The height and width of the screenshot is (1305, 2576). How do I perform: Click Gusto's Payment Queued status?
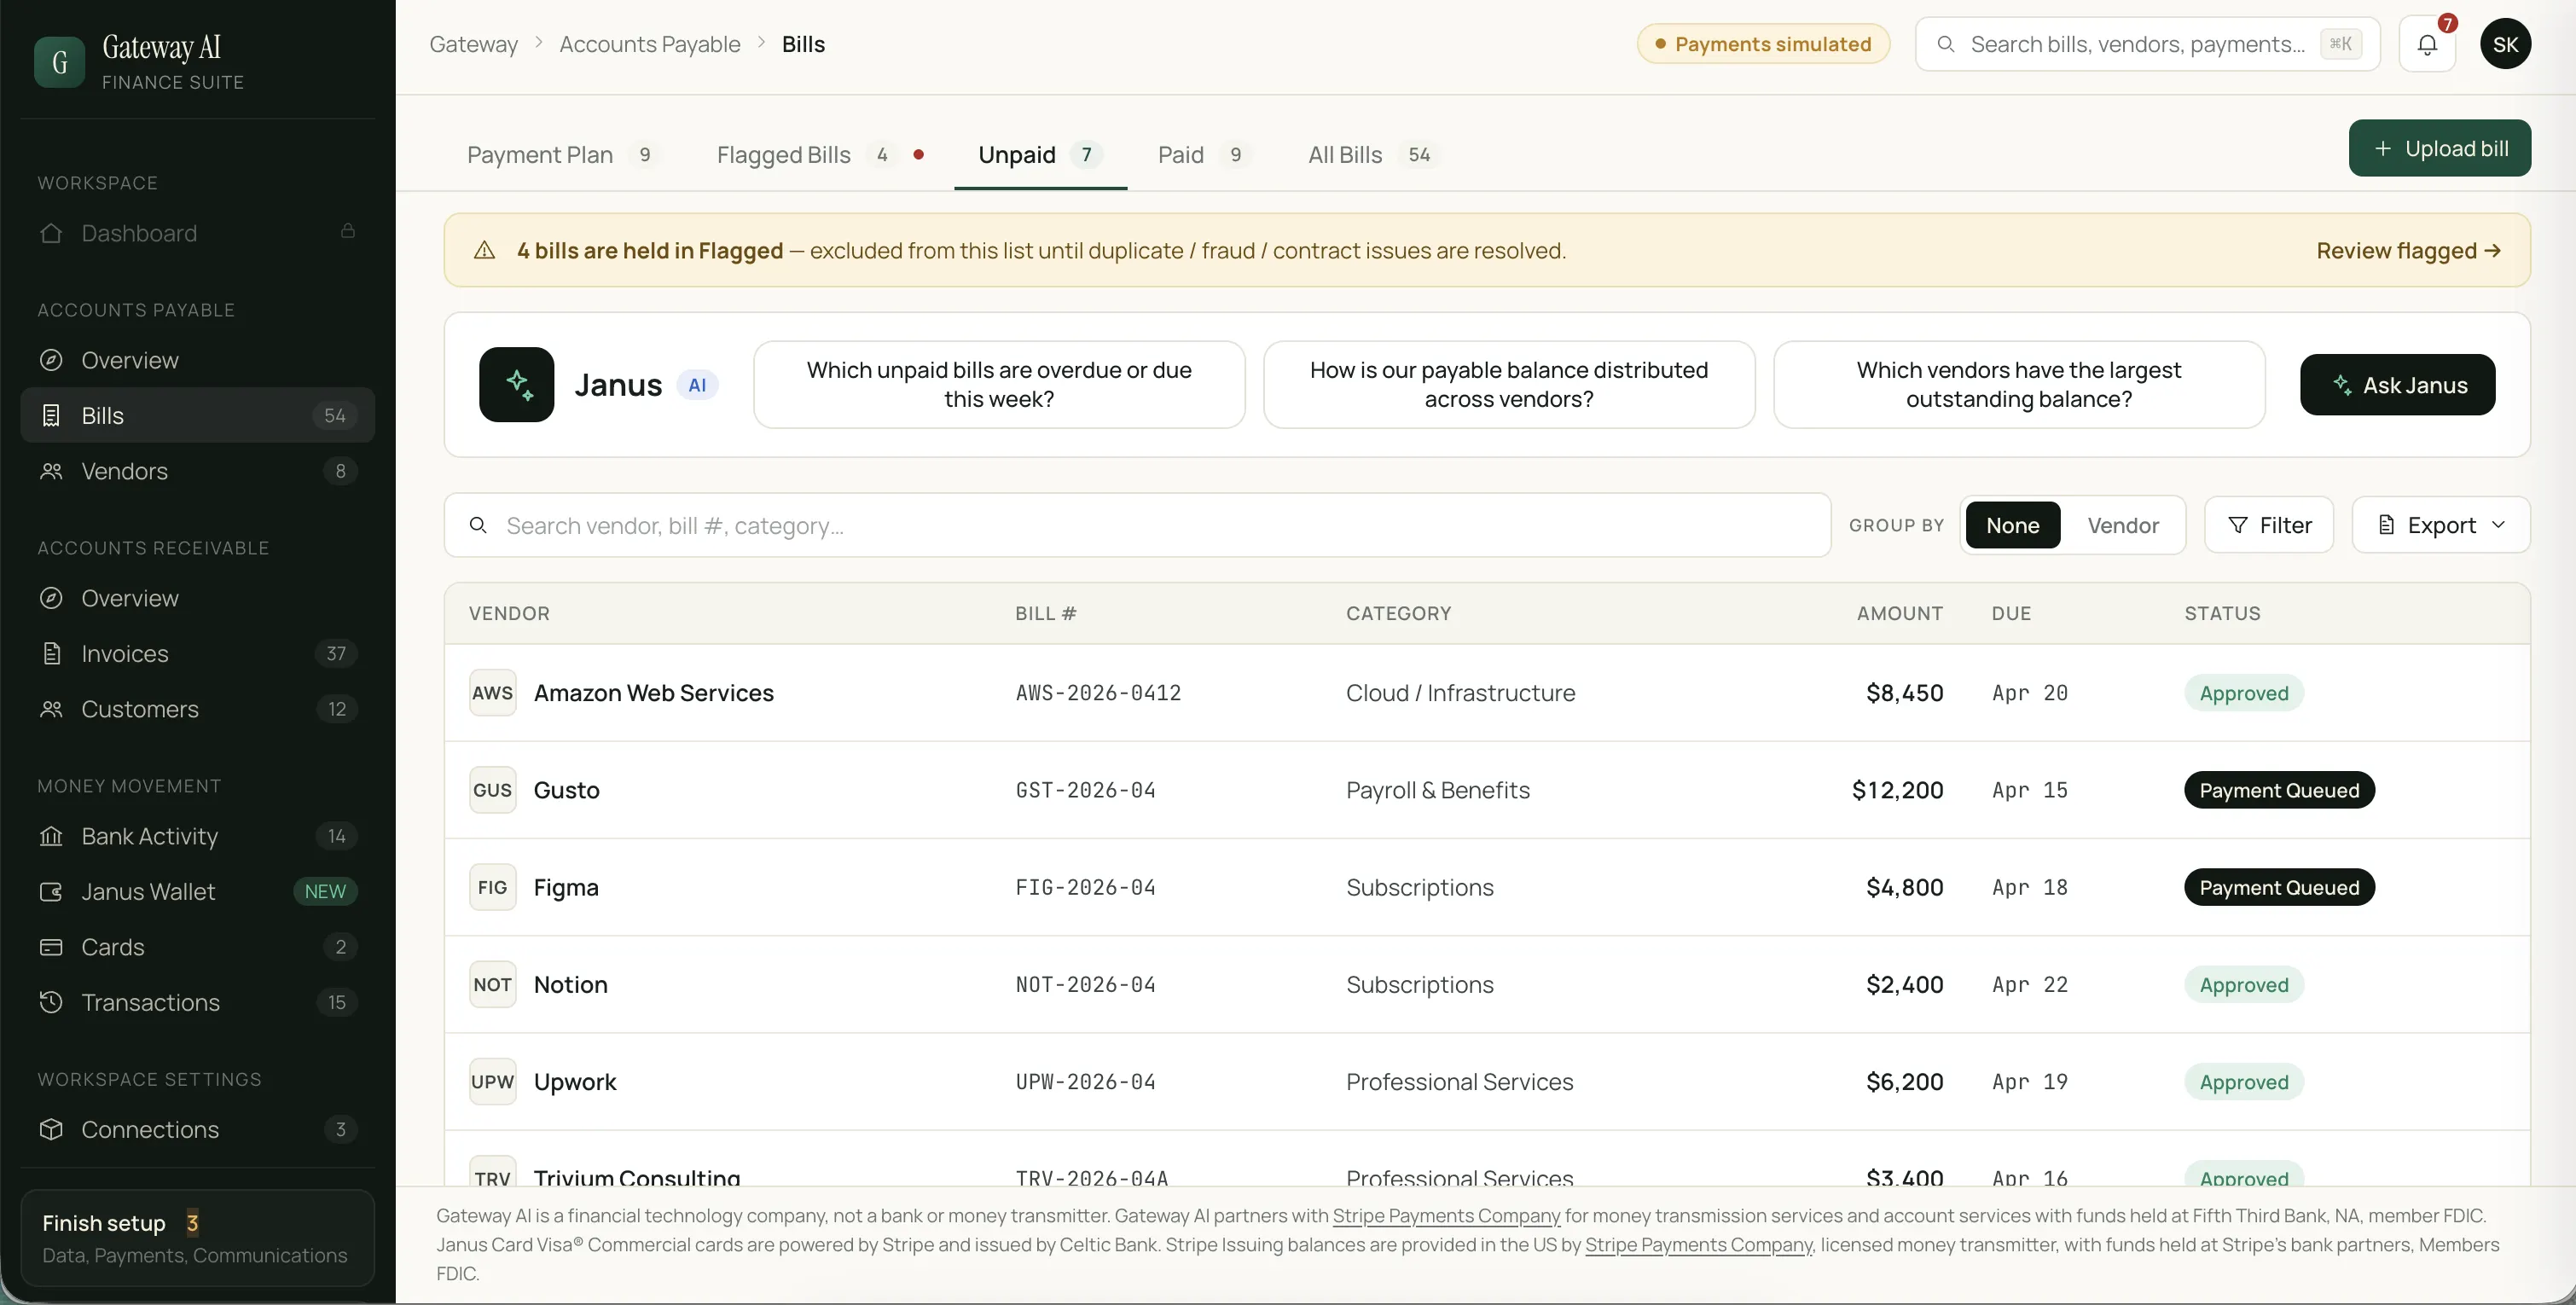(x=2279, y=790)
